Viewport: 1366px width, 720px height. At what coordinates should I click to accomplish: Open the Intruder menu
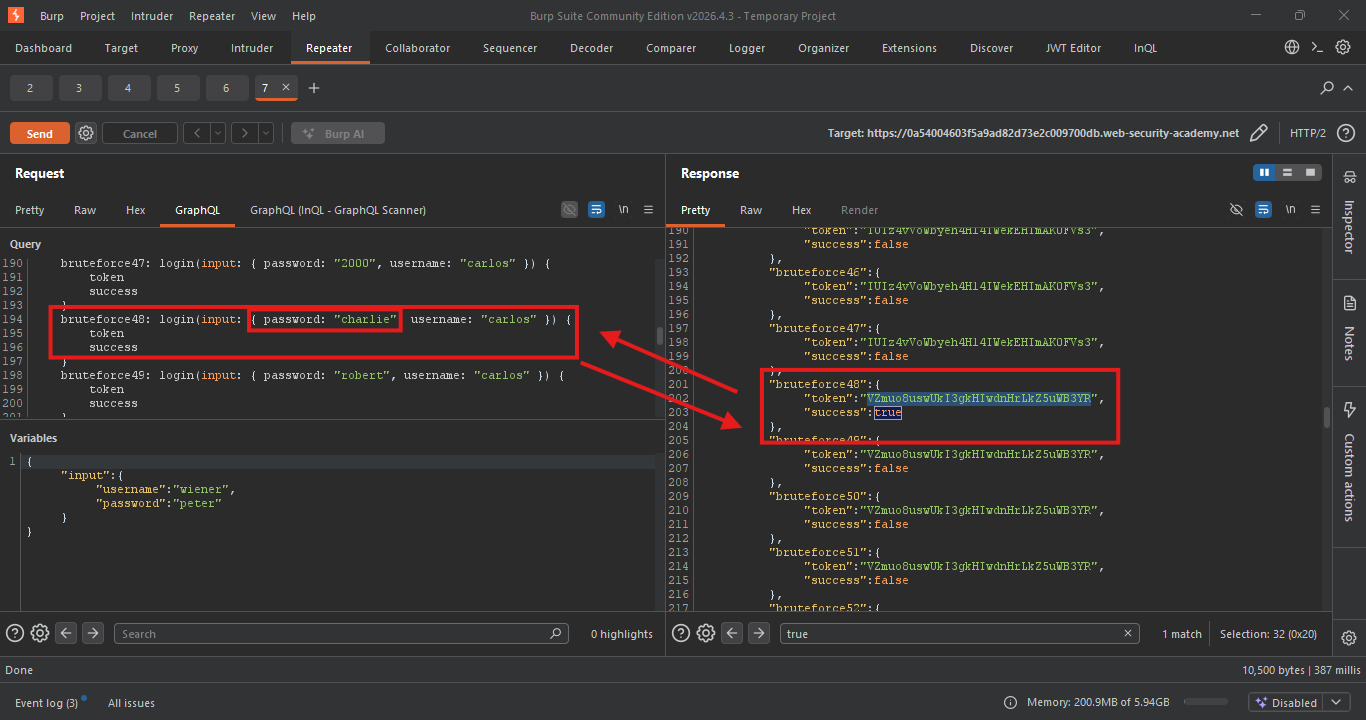(150, 16)
